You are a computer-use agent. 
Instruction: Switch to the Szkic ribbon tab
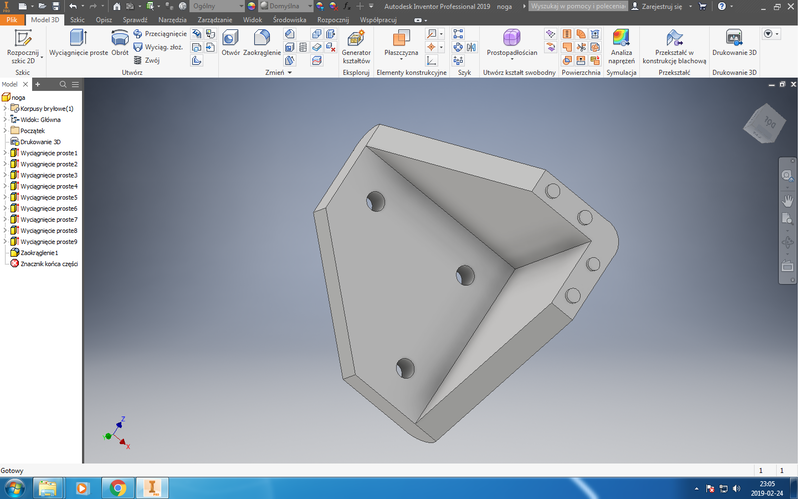(78, 19)
